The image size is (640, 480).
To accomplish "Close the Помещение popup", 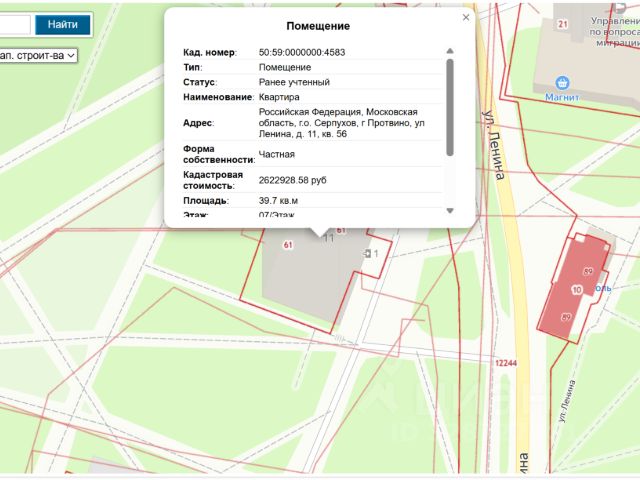I will [466, 18].
